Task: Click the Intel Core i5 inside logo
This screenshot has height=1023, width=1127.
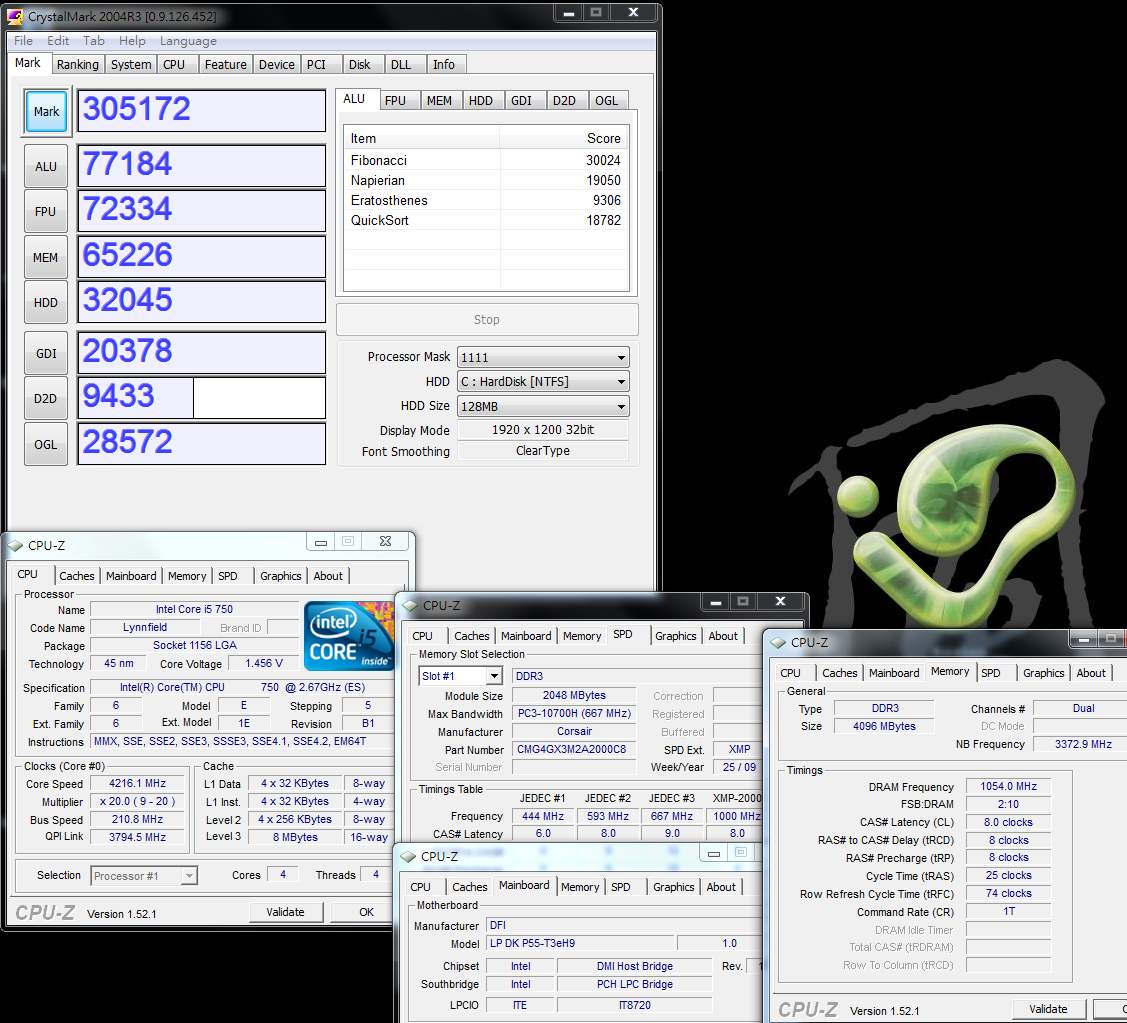Action: [349, 636]
